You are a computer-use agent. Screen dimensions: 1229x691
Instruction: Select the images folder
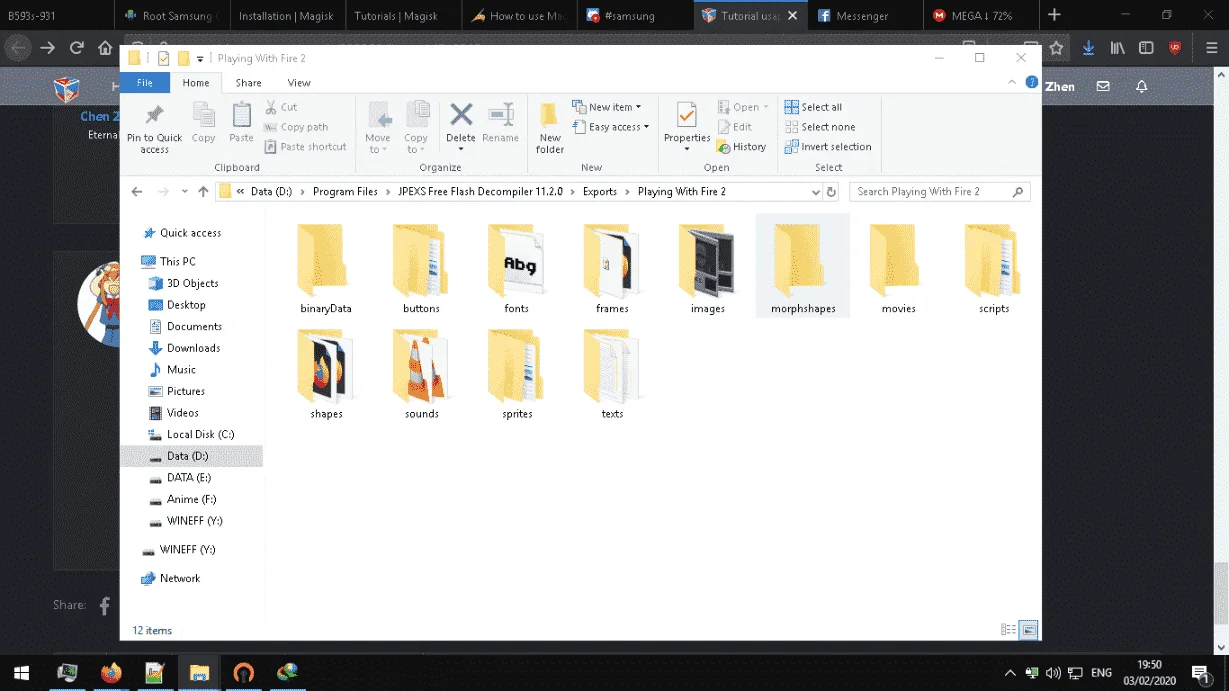(x=707, y=269)
